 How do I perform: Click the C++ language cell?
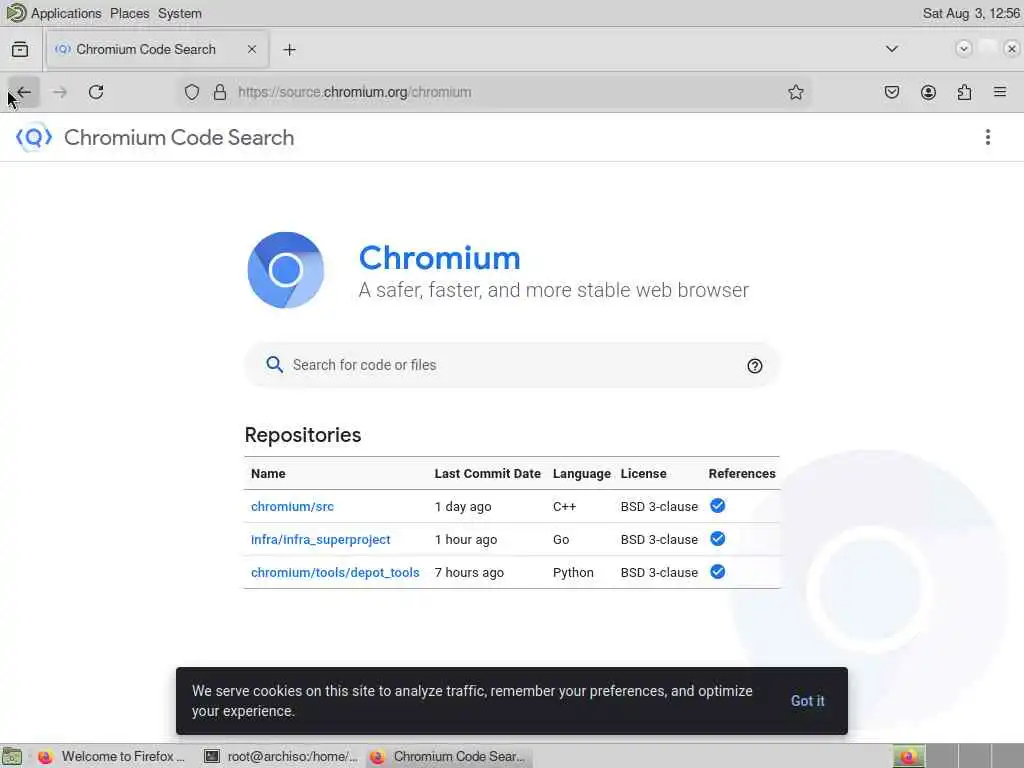click(x=564, y=506)
